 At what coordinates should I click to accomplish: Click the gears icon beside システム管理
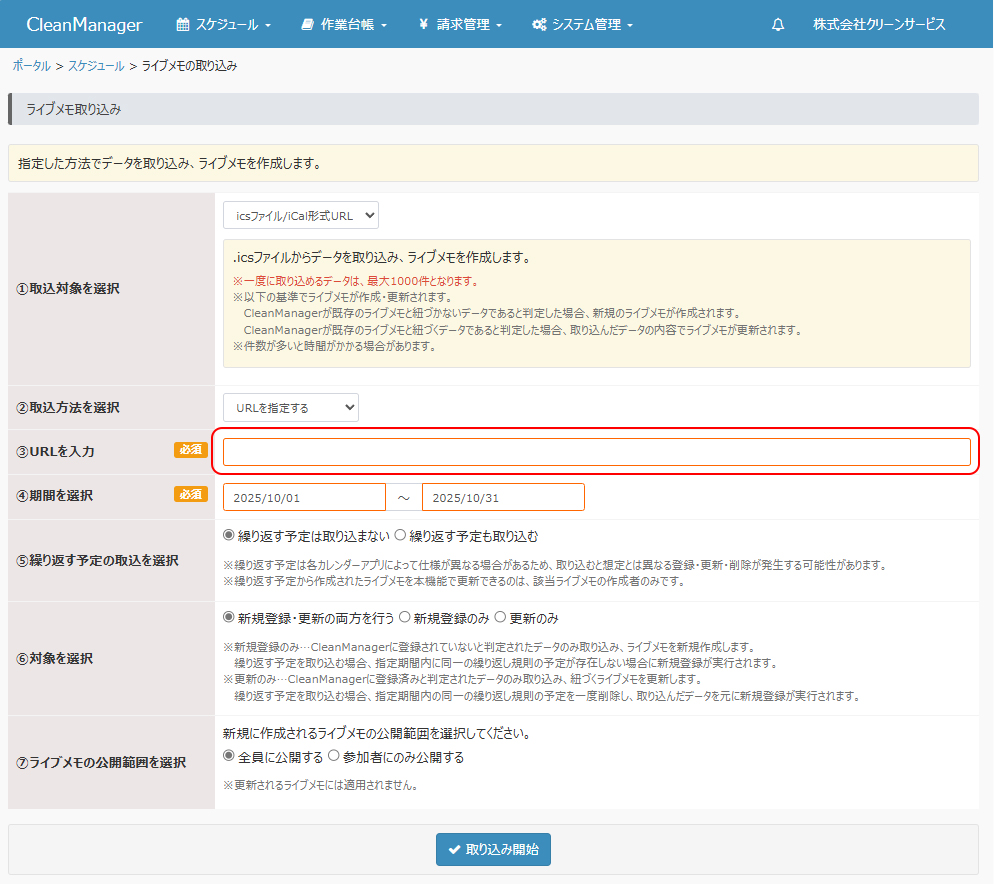tap(539, 25)
